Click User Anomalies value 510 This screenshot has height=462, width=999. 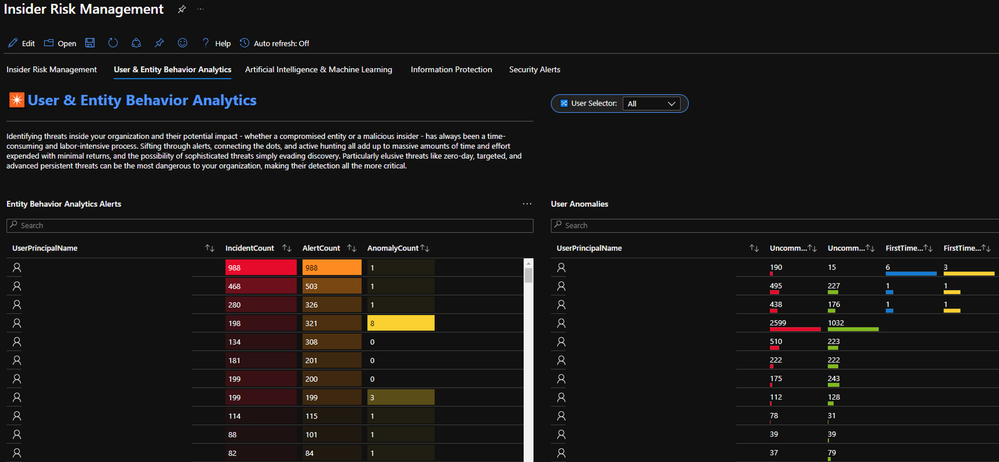(776, 343)
